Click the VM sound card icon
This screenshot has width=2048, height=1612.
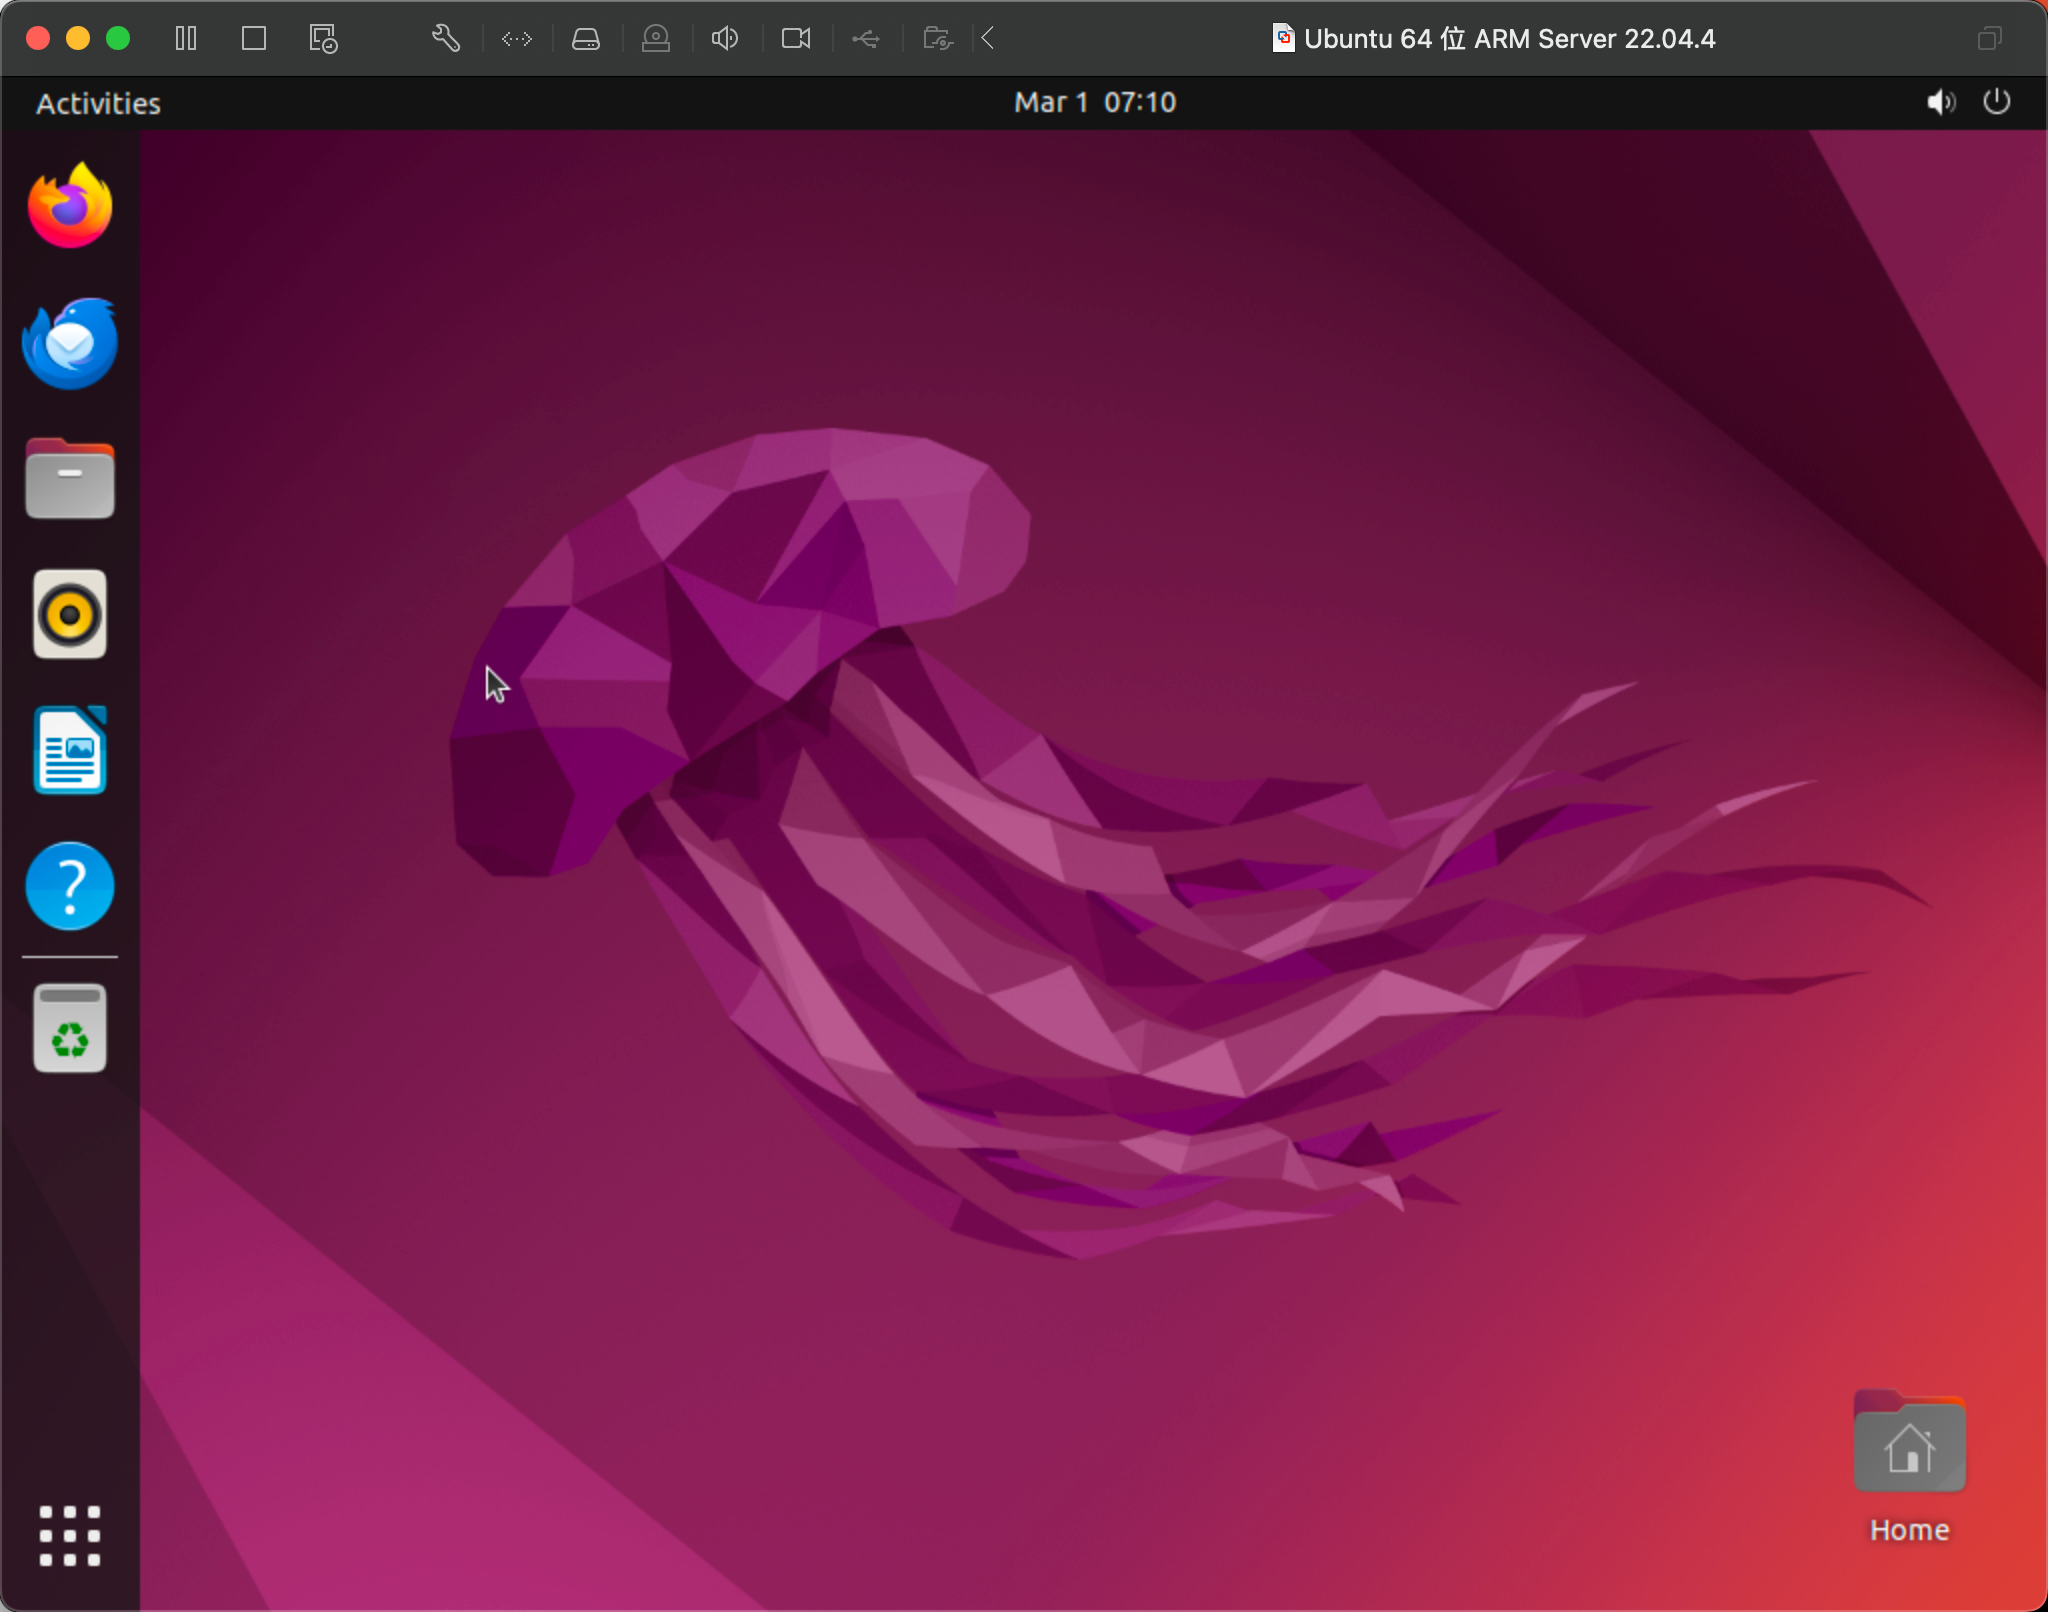tap(725, 39)
